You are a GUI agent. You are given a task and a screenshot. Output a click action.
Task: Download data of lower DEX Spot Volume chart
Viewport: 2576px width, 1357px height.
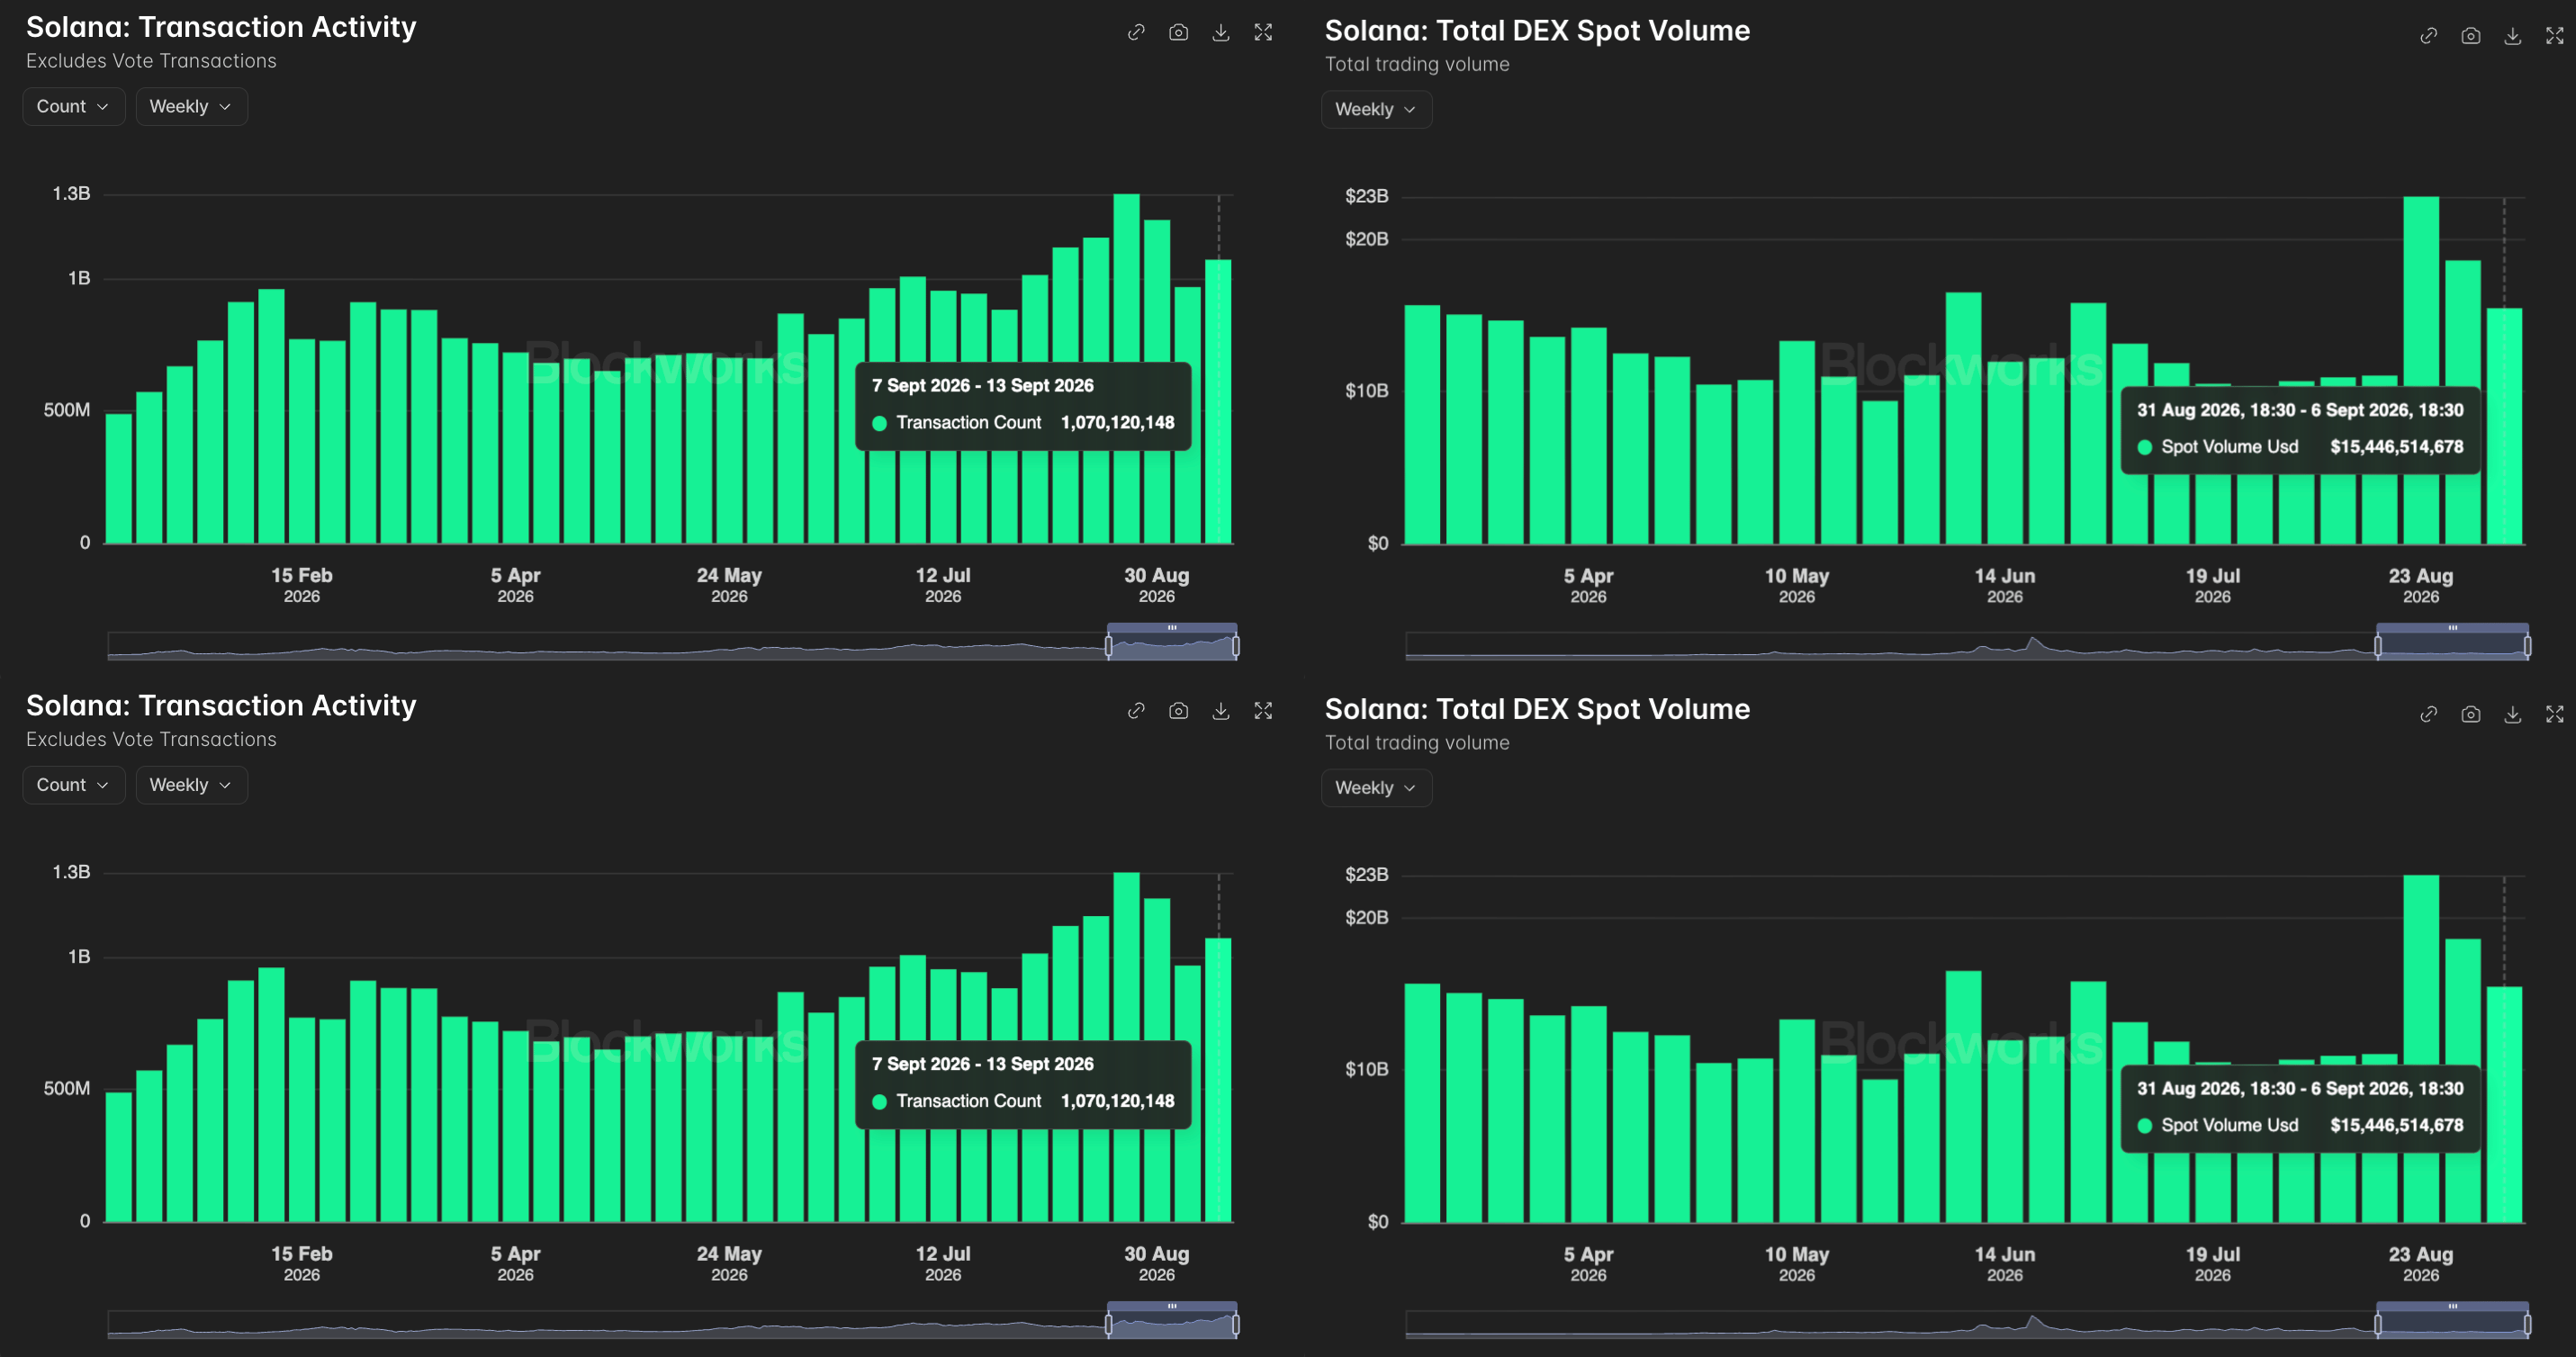[x=2513, y=714]
